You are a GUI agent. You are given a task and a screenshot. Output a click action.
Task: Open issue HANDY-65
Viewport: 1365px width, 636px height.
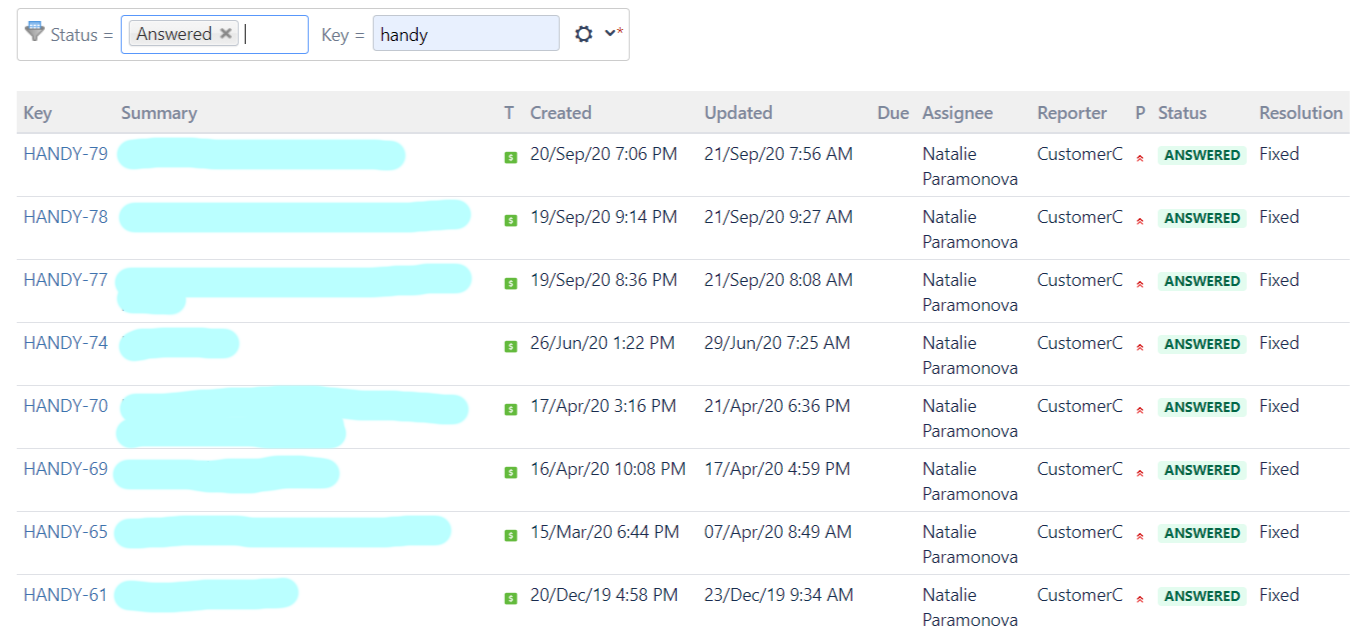[64, 532]
